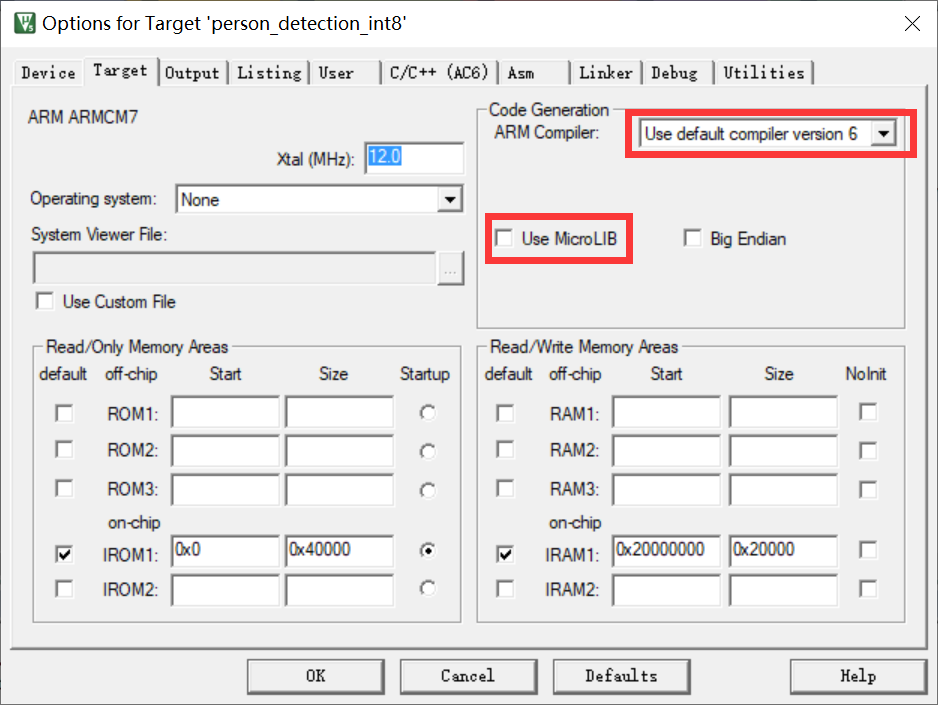The image size is (938, 705).
Task: Click the System Viewer File browse button
Action: click(x=450, y=268)
